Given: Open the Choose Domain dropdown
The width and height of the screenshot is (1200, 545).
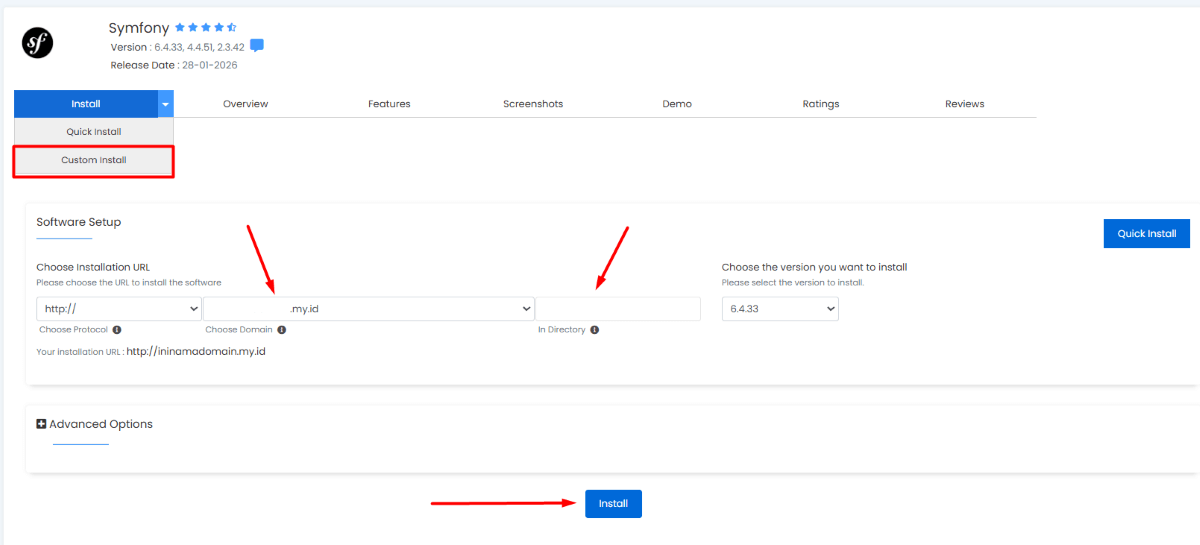Looking at the screenshot, I should (x=368, y=309).
